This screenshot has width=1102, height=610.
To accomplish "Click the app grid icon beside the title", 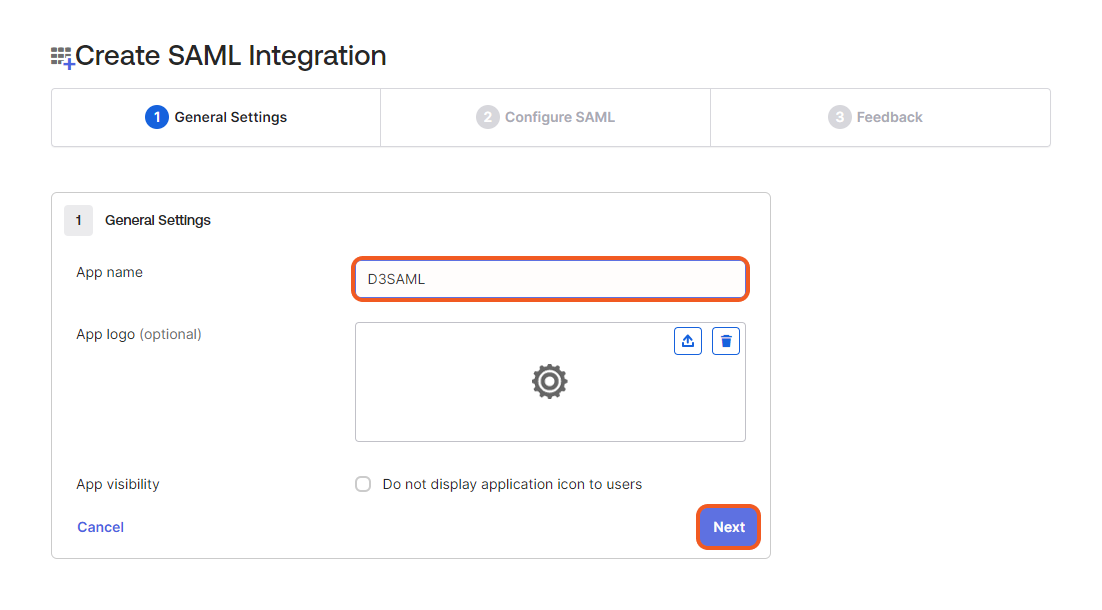I will 62,57.
